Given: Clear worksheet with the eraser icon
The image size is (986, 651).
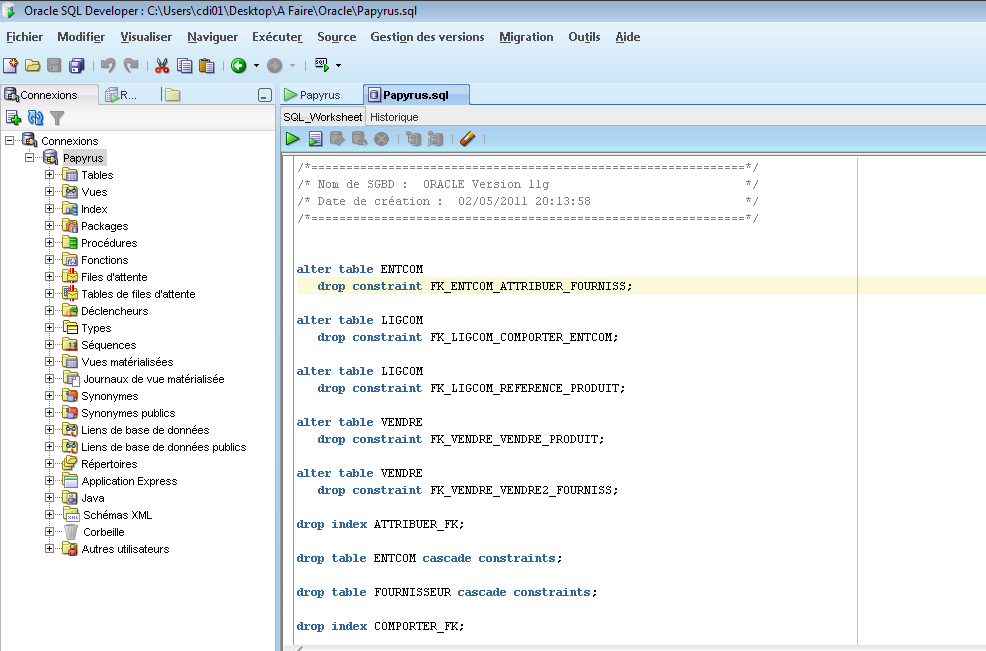Looking at the screenshot, I should pyautogui.click(x=467, y=139).
